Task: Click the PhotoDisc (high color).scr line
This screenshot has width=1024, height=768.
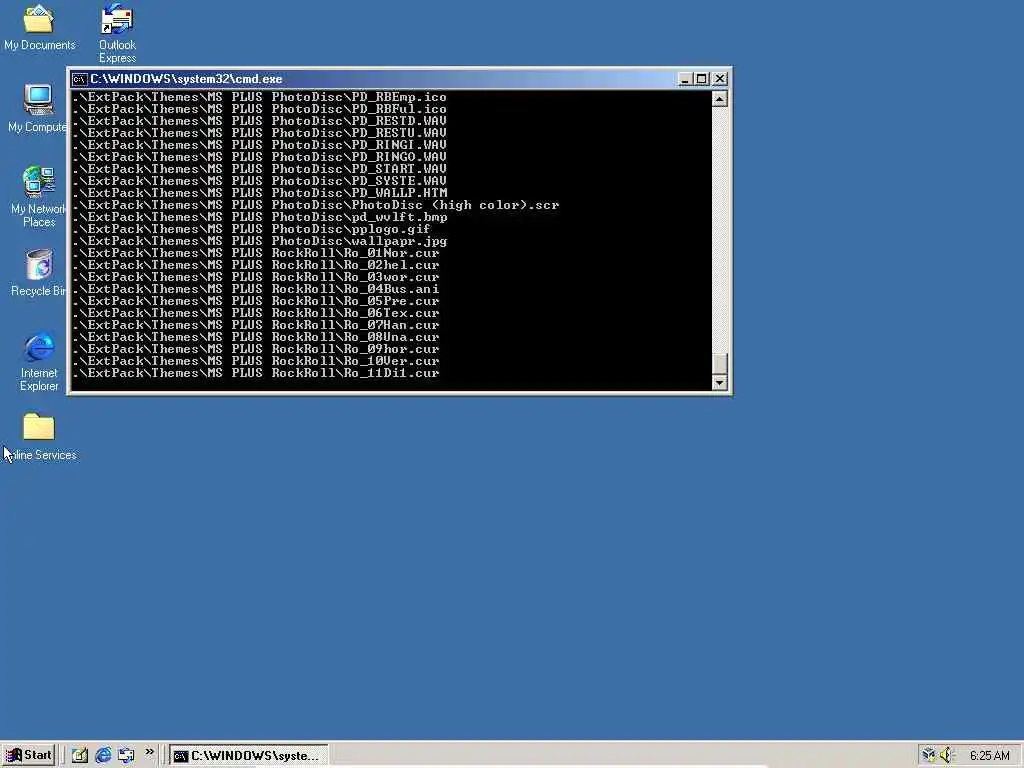Action: tap(316, 205)
